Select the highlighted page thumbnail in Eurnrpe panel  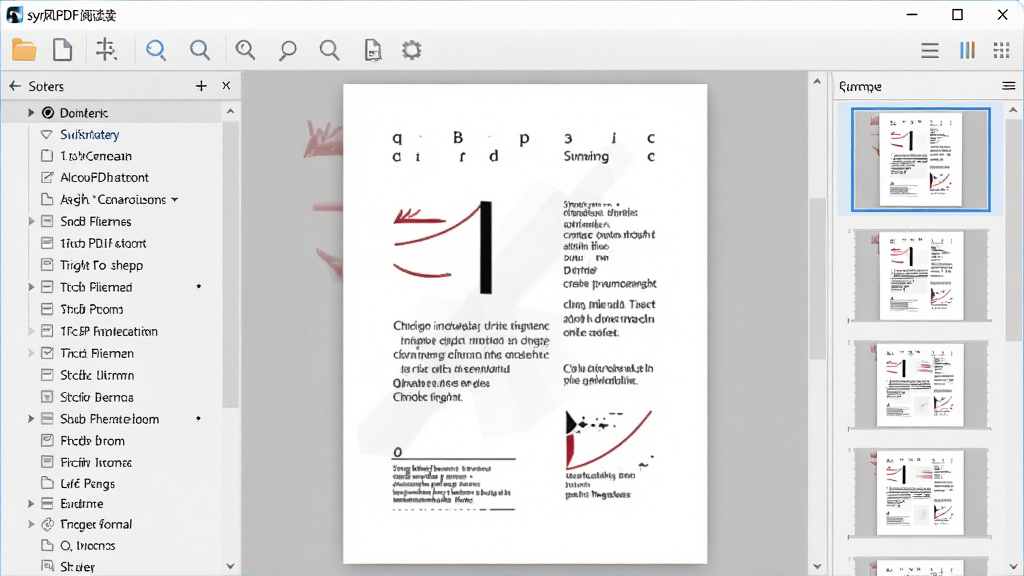[x=921, y=160]
